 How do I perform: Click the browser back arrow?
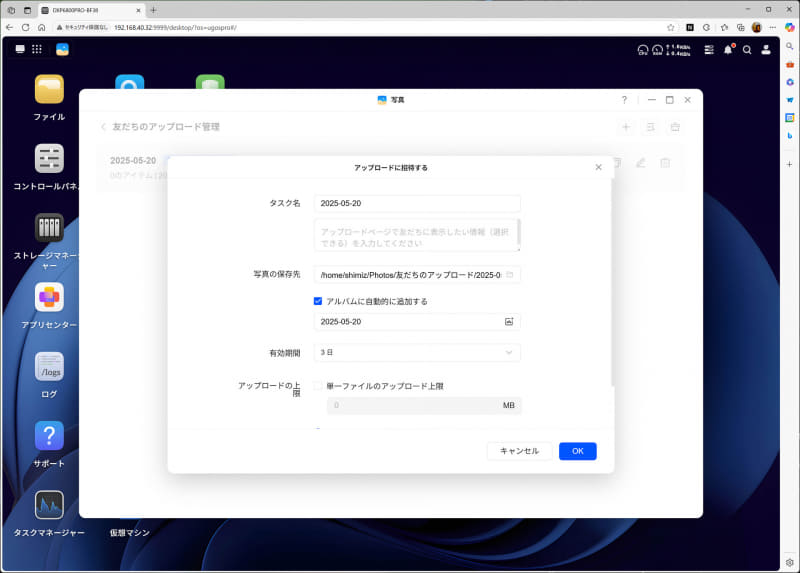point(10,28)
